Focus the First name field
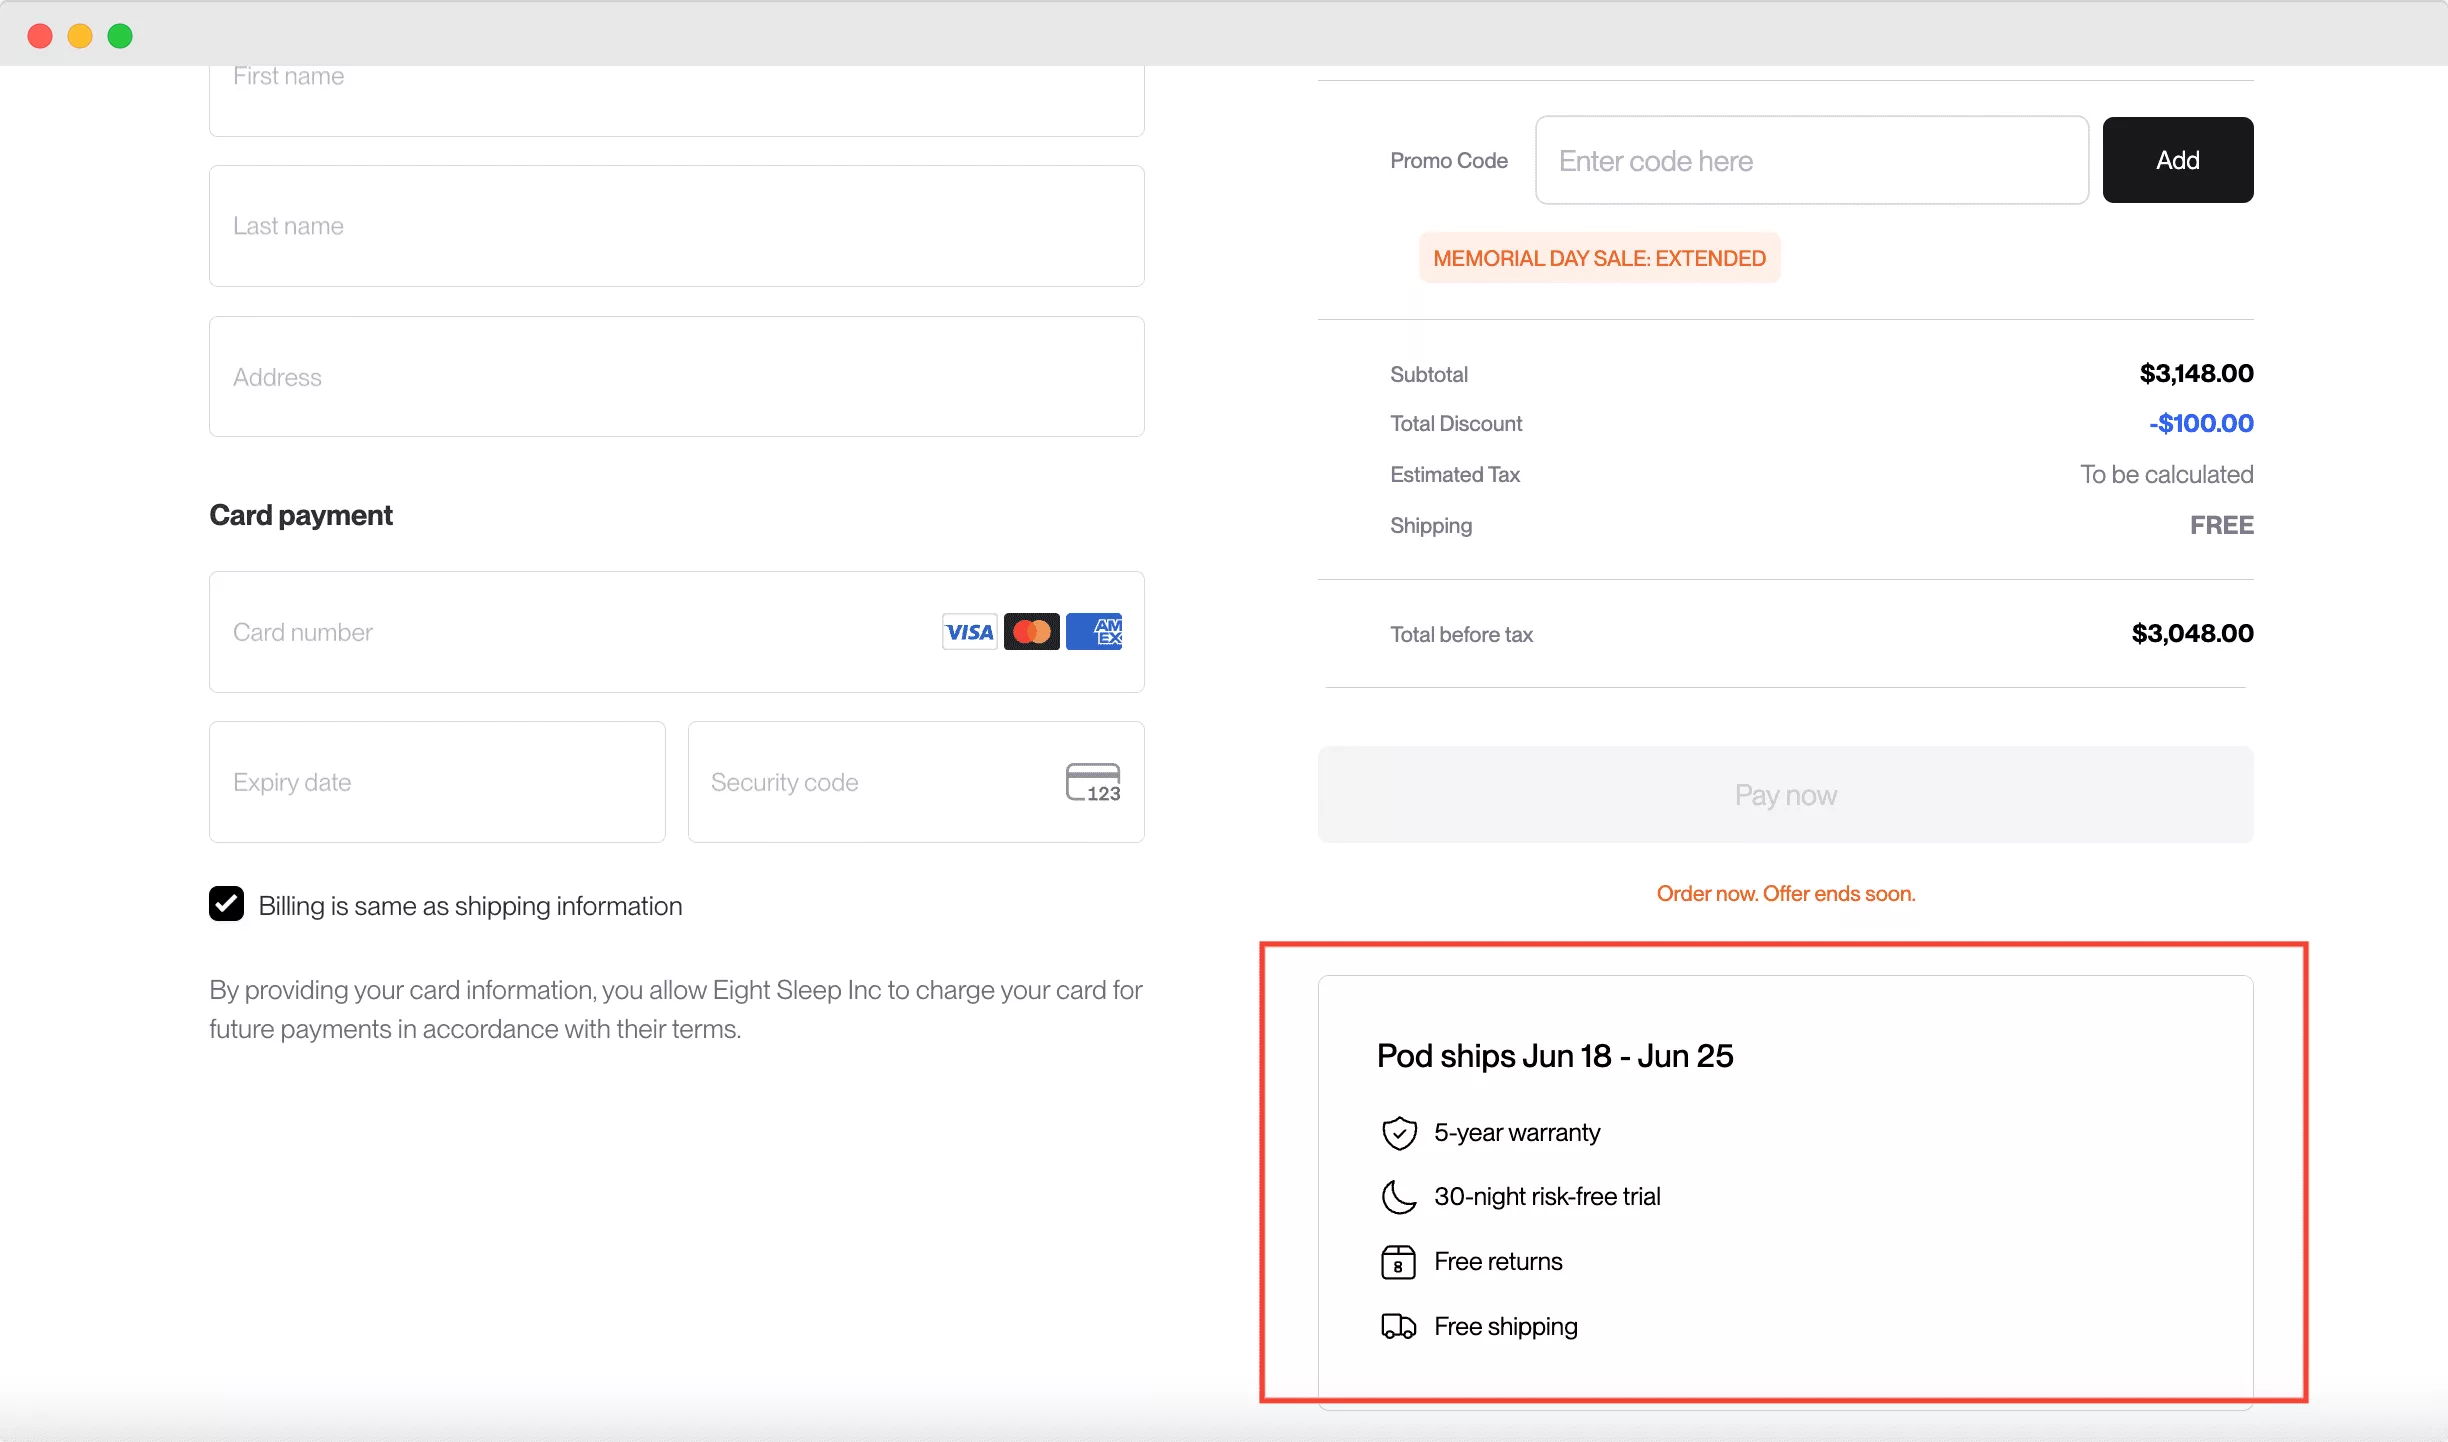Screen dimensions: 2448x1442 coord(677,100)
